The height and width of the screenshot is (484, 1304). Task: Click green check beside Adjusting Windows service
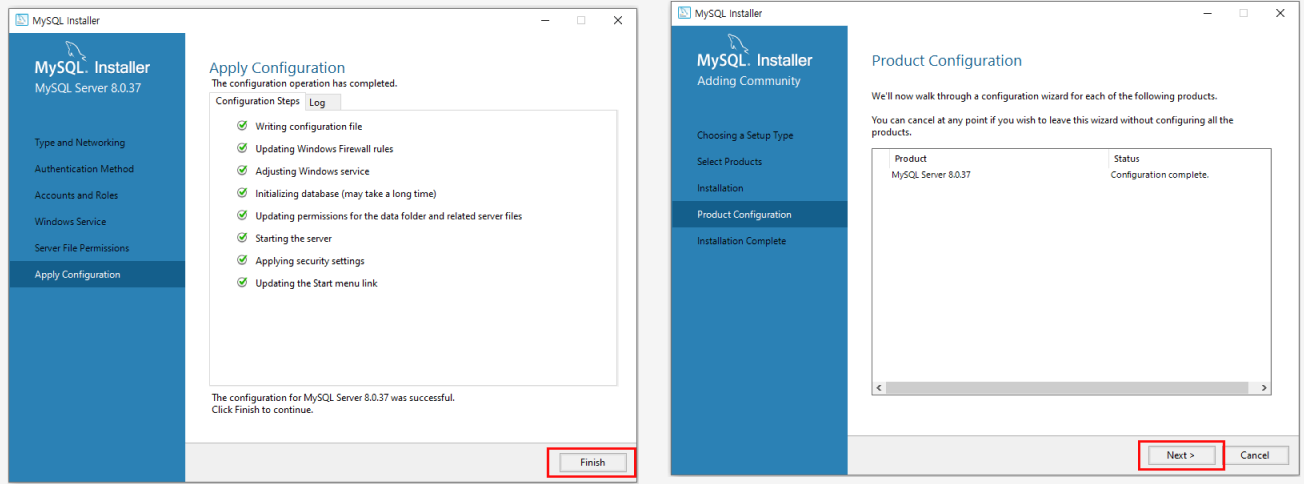[x=242, y=171]
